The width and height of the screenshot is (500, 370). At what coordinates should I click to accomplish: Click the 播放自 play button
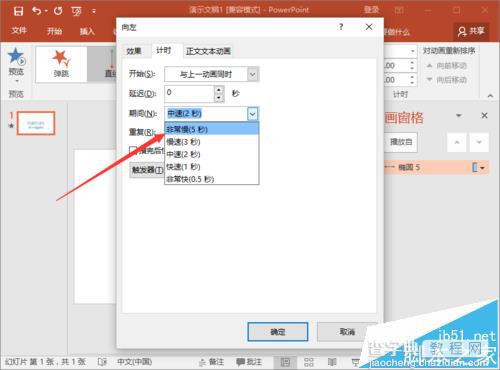click(x=401, y=142)
